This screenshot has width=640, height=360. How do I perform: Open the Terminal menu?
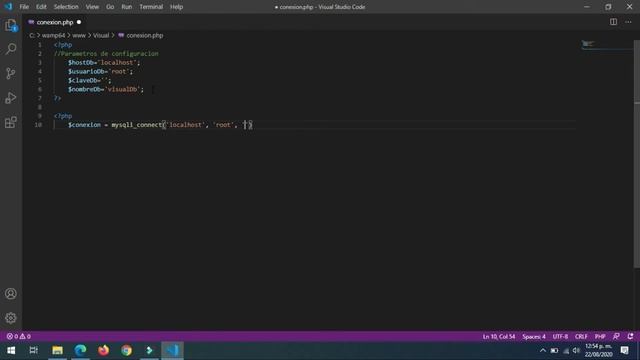coord(151,7)
